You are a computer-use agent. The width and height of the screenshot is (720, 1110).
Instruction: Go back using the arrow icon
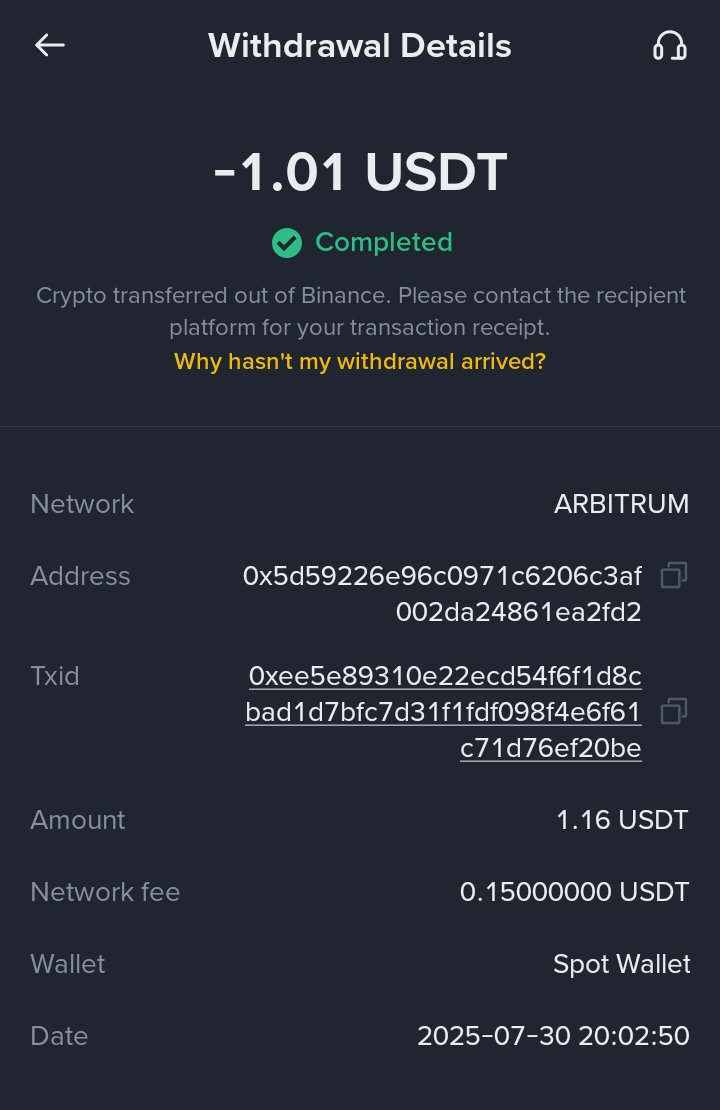[50, 45]
